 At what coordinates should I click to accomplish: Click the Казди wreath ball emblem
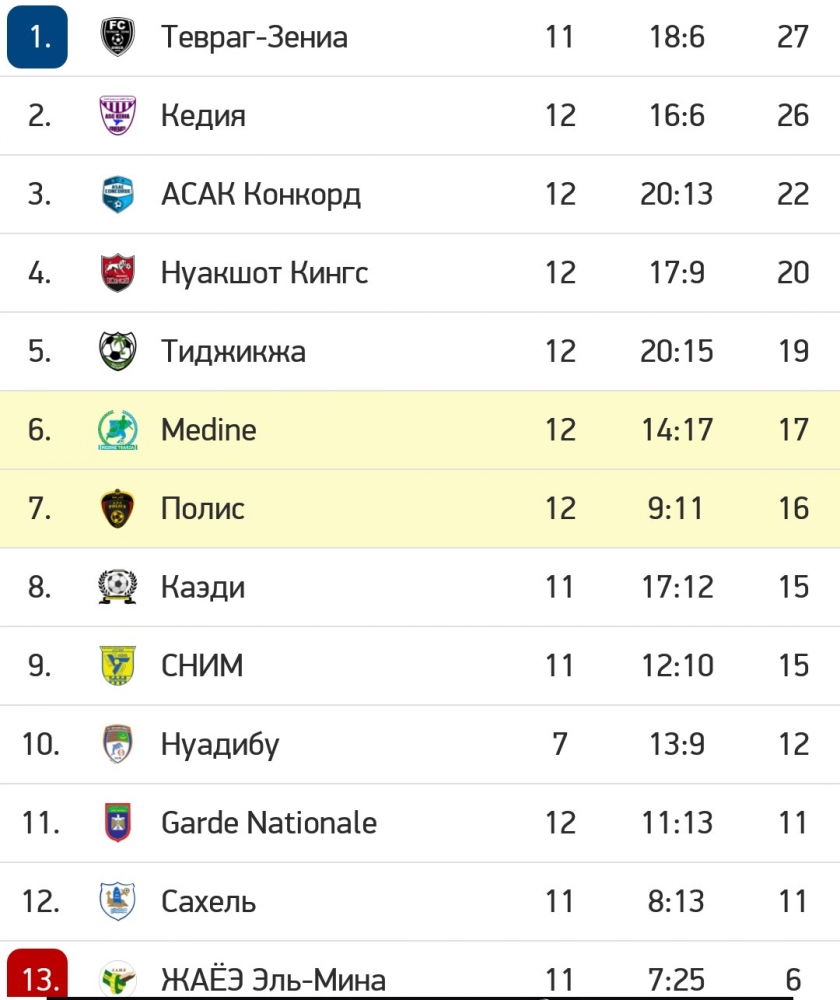point(118,587)
